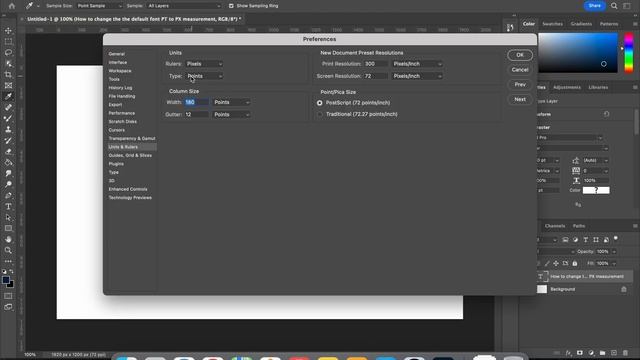Select the Eraser tool
This screenshot has height=360, width=640.
tap(8, 151)
